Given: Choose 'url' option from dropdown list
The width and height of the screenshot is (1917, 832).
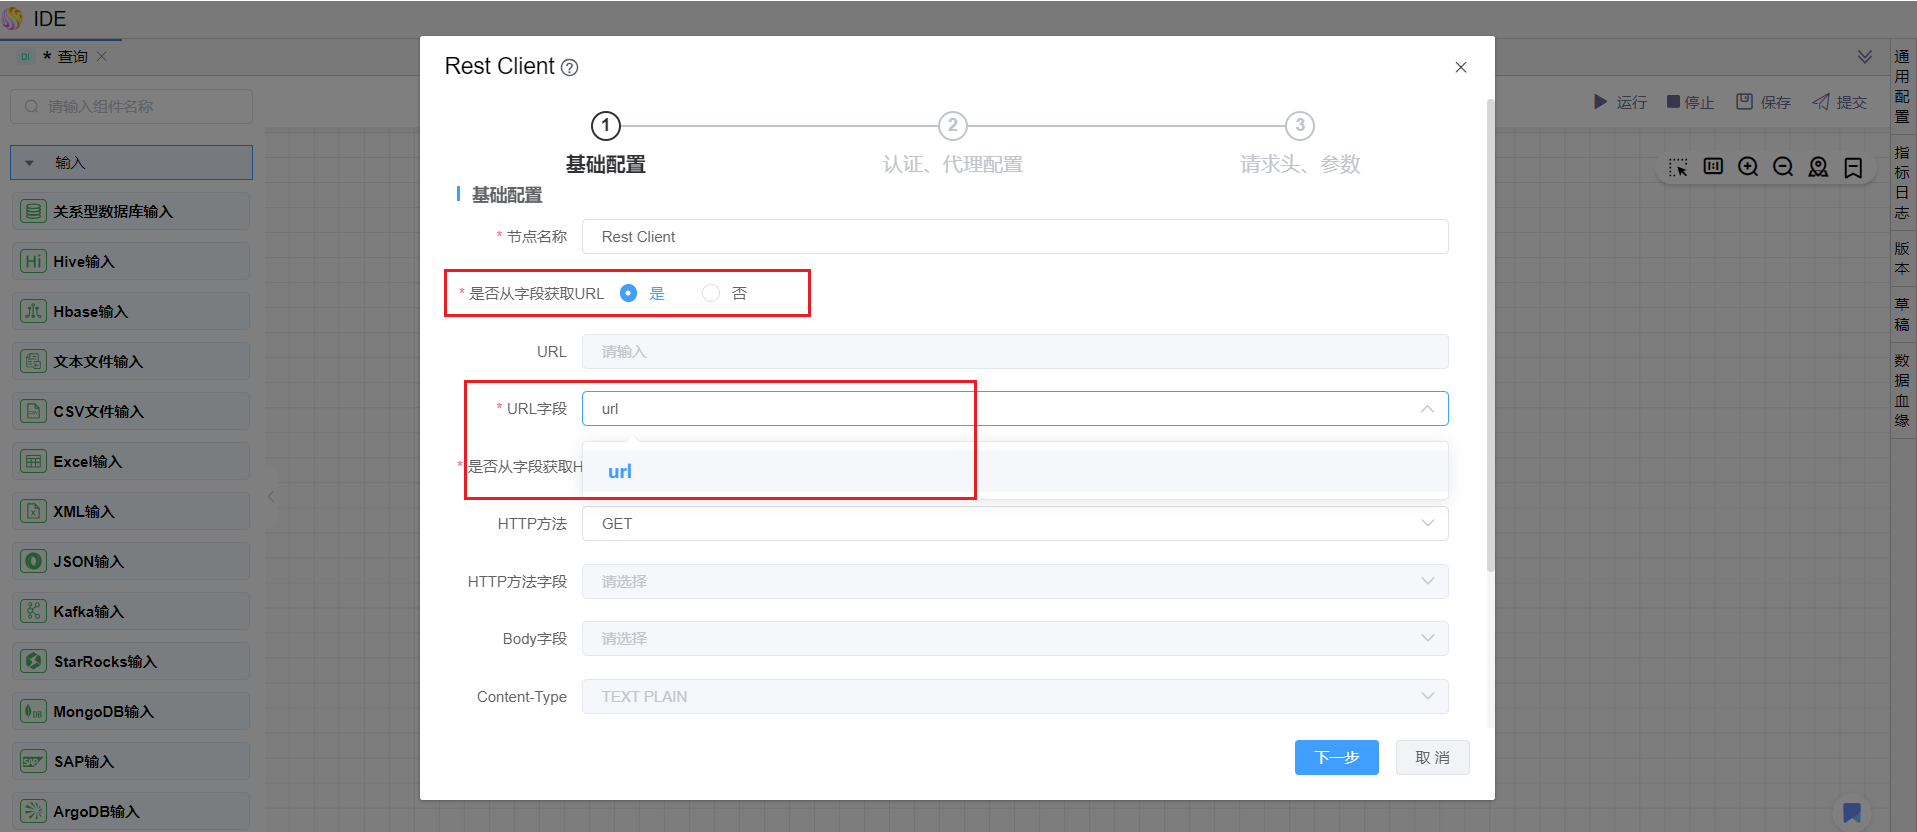Looking at the screenshot, I should 620,472.
